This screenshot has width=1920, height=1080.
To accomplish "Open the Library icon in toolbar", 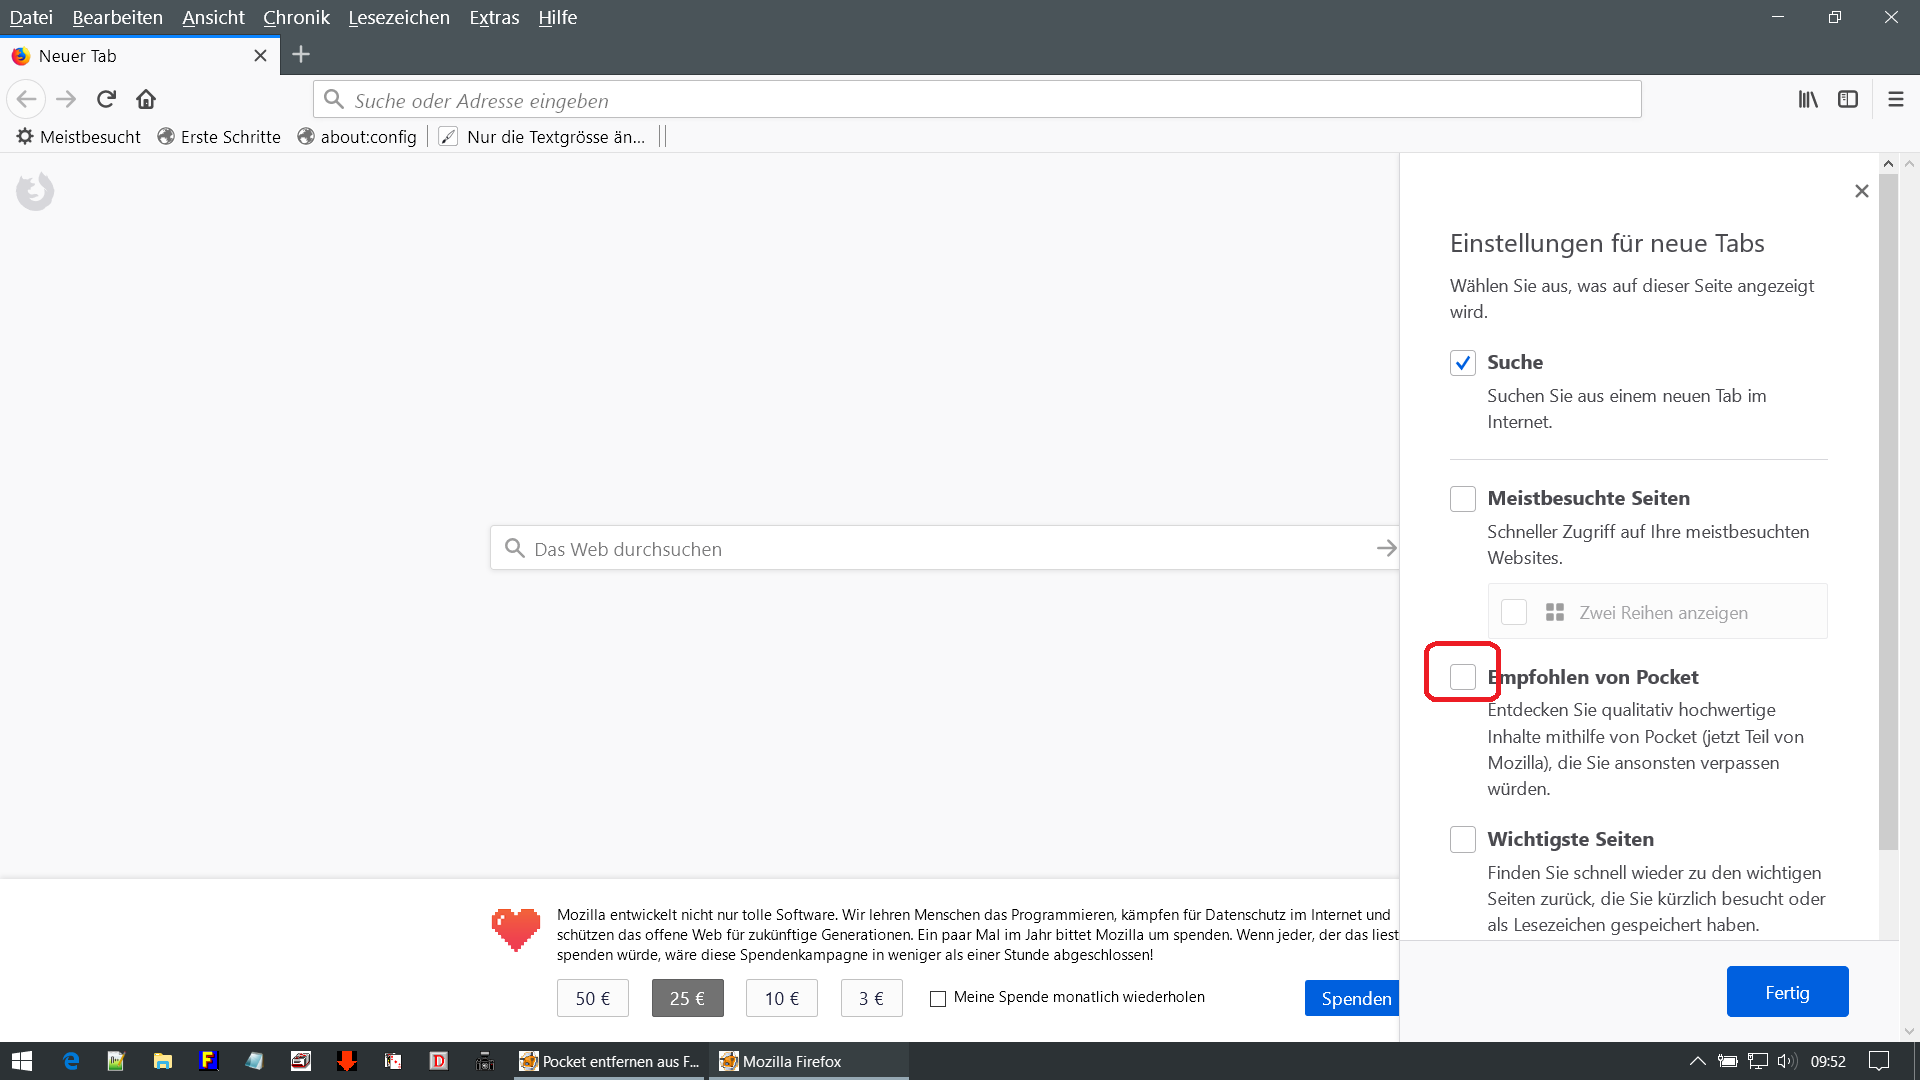I will (1808, 99).
